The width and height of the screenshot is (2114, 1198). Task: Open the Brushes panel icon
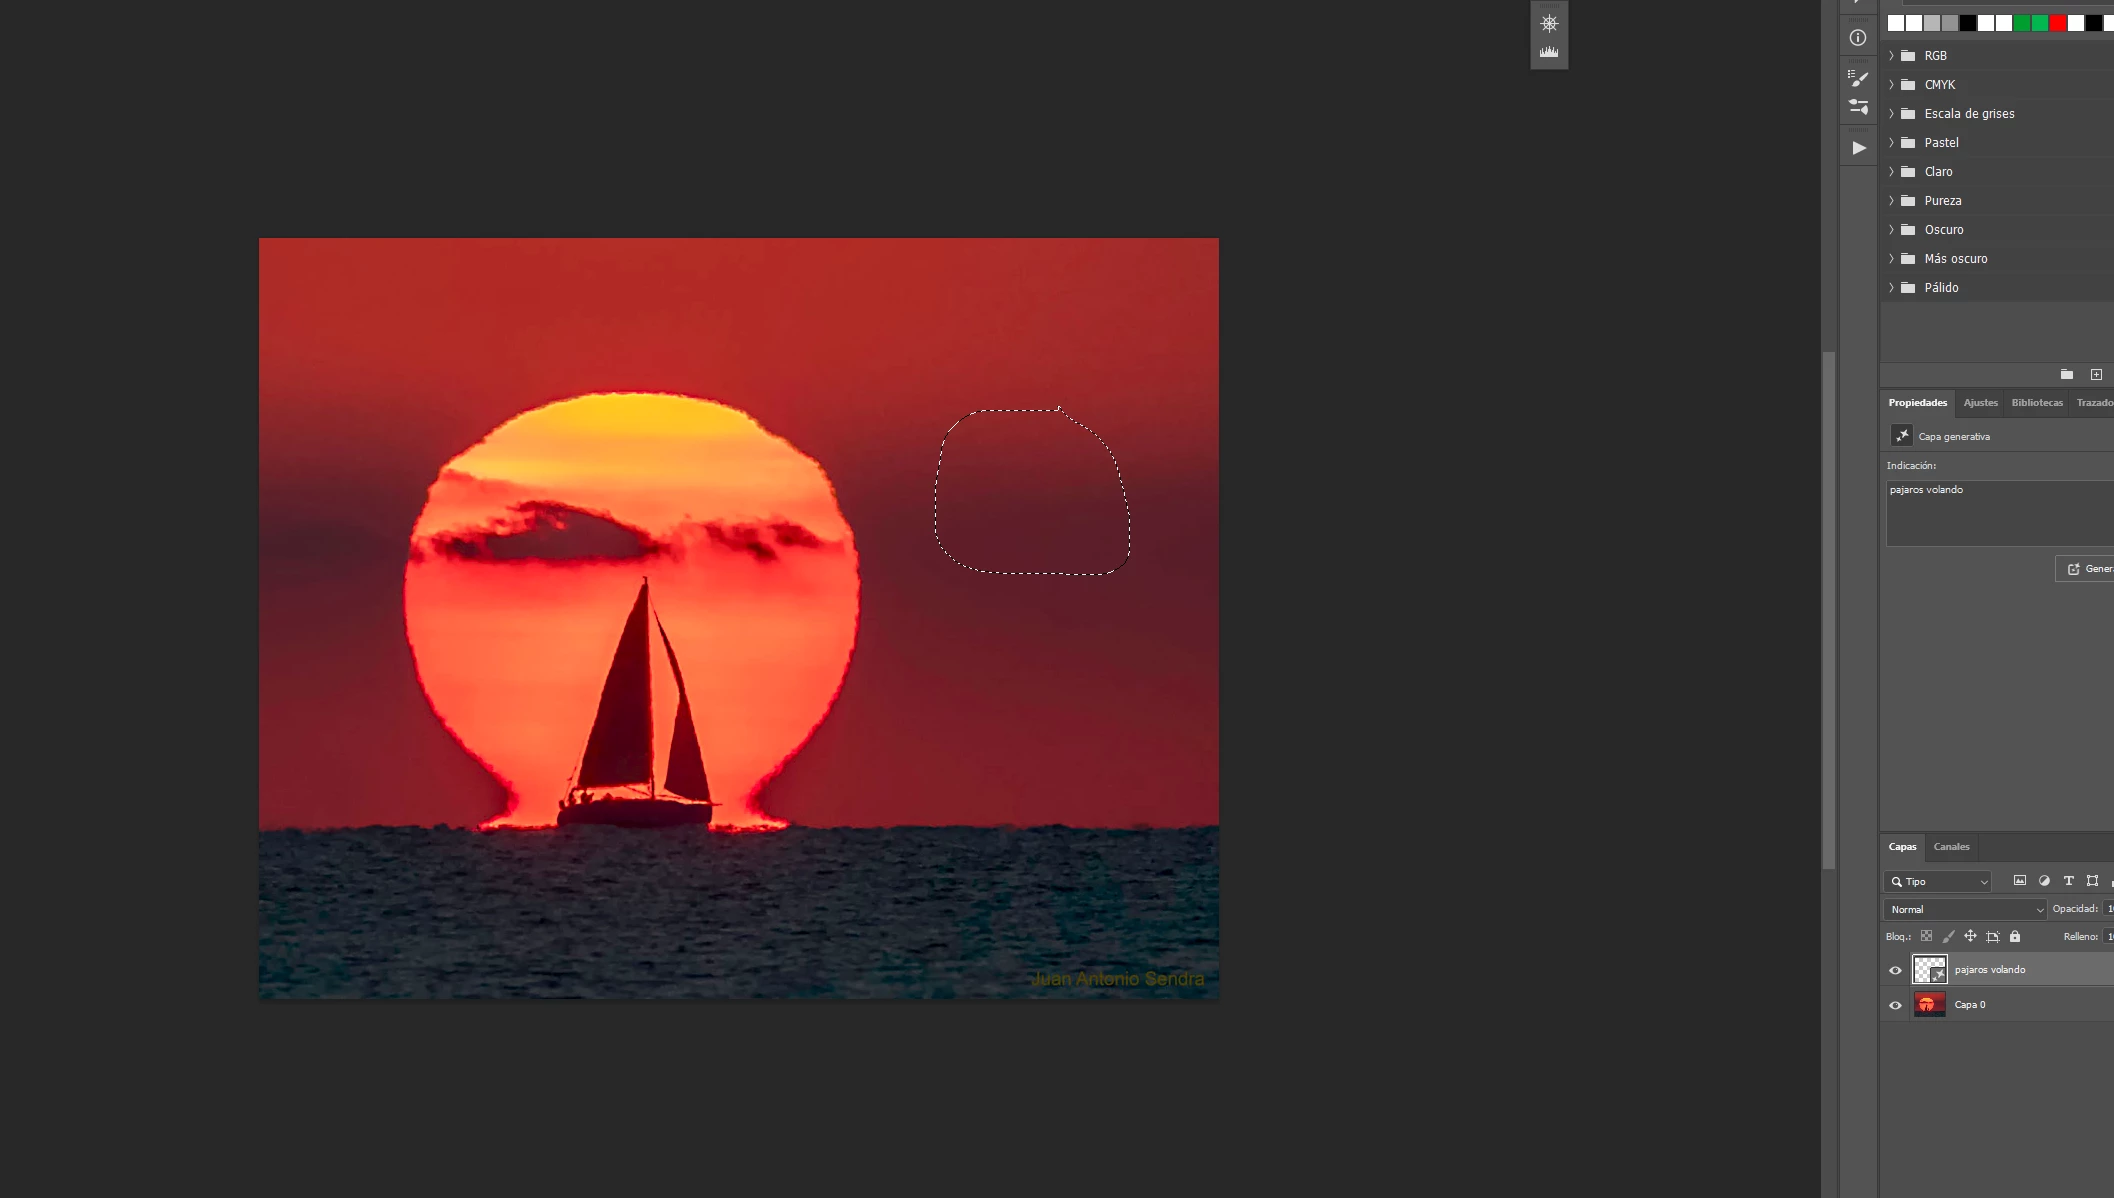coord(1858,106)
